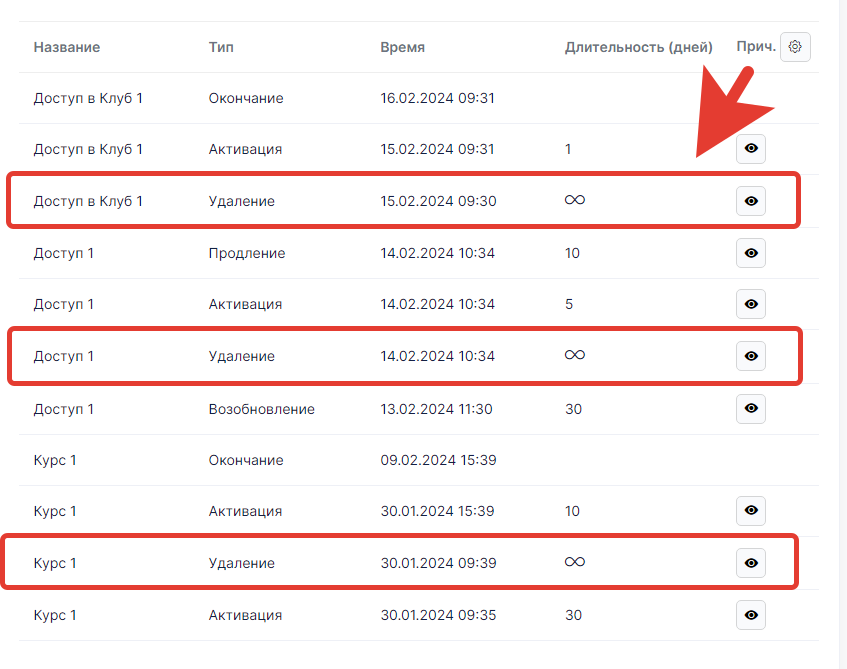Image resolution: width=847 pixels, height=669 pixels.
Task: Click the Возобновление type cell
Action: tap(262, 409)
